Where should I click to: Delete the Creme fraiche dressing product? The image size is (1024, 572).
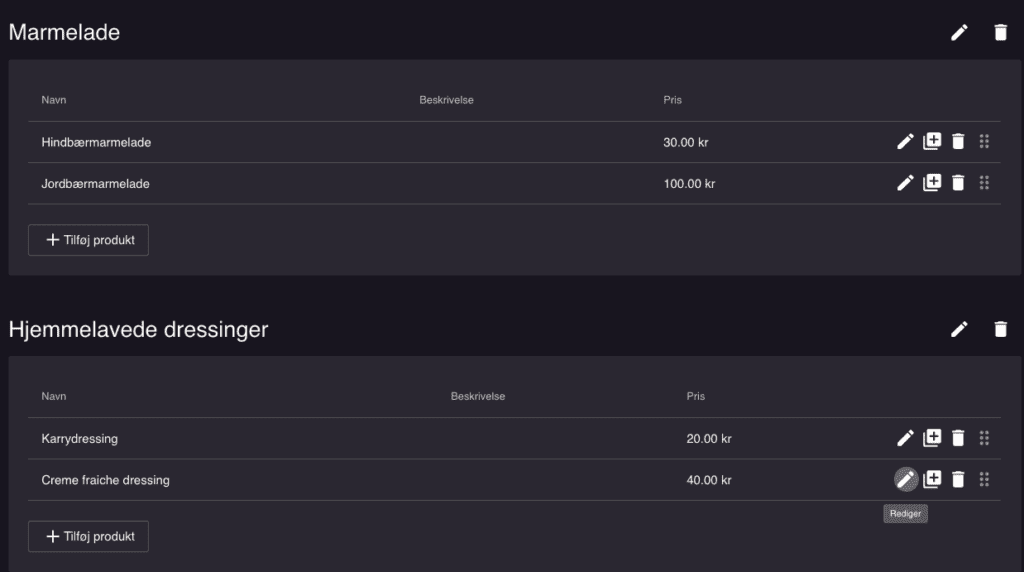[x=958, y=480]
